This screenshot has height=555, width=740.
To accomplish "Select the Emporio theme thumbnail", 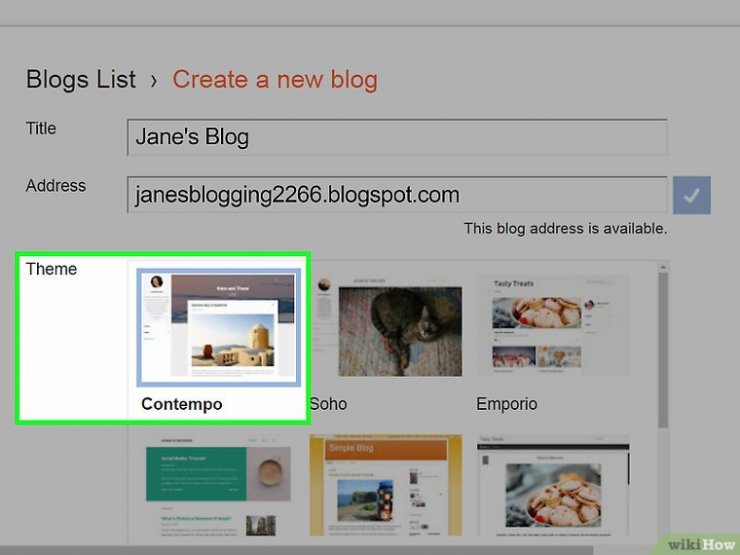I will [x=553, y=326].
